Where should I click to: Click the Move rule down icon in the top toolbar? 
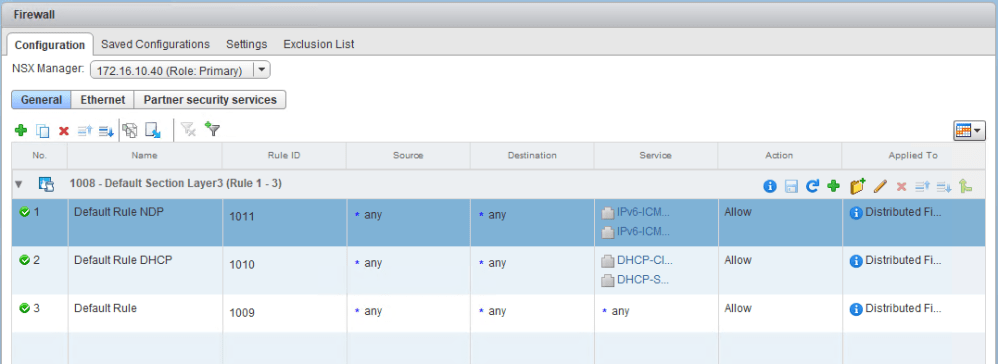click(x=106, y=131)
